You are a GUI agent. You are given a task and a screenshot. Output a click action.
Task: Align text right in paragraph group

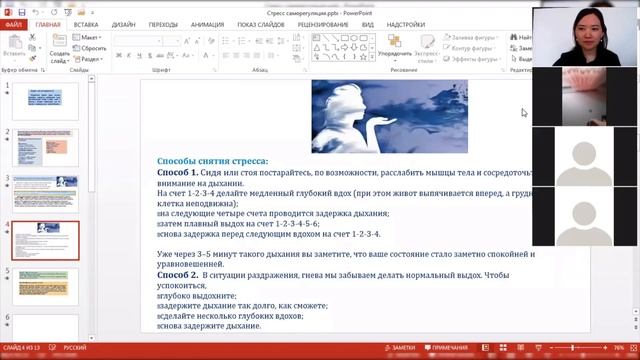point(247,56)
